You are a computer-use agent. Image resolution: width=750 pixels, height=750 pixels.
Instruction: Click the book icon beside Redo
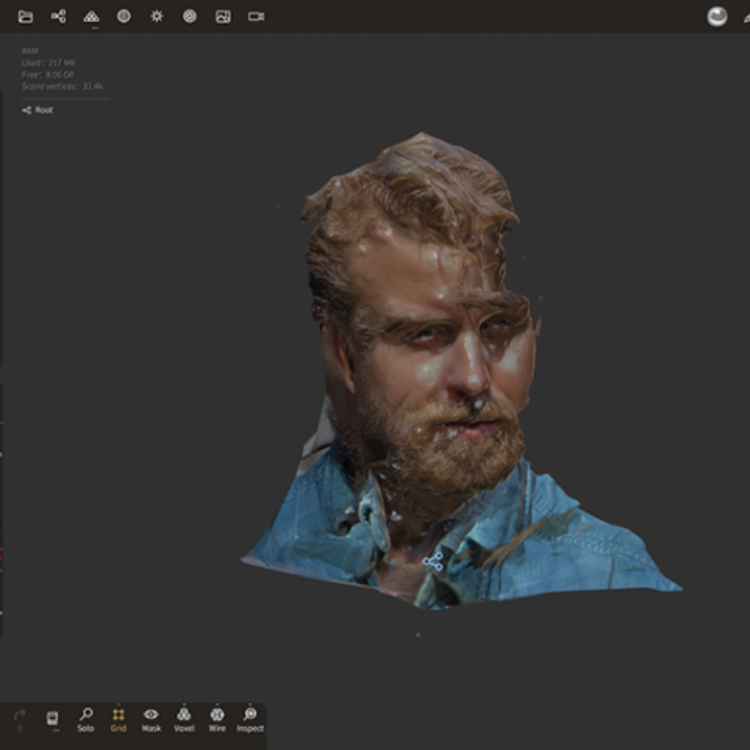point(52,718)
